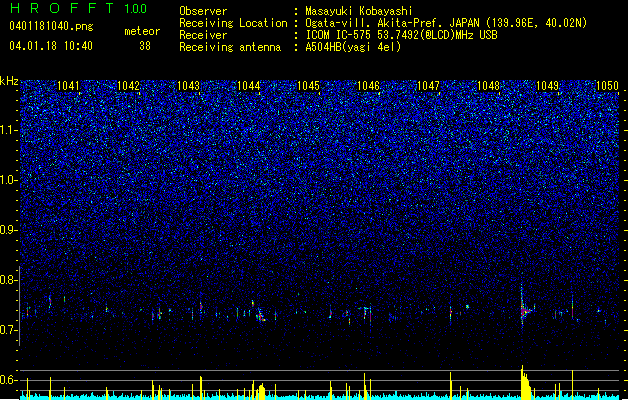Click the wide yellow intensity block after 1044
The height and width of the screenshot is (400, 629).
[x=262, y=392]
